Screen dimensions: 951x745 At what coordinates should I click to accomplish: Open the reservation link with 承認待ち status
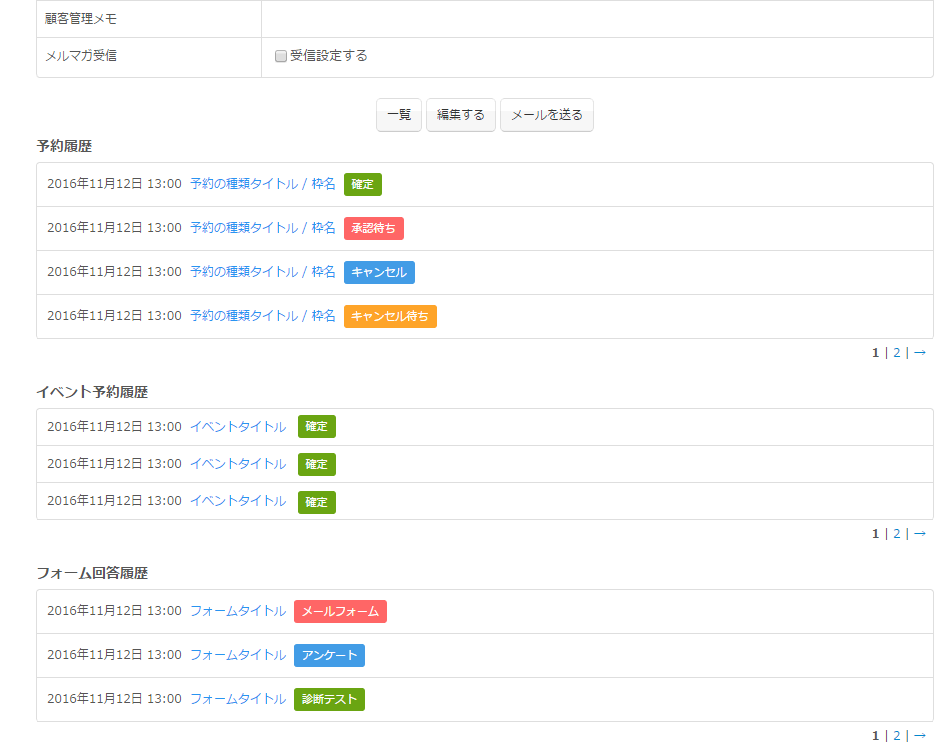[x=262, y=228]
